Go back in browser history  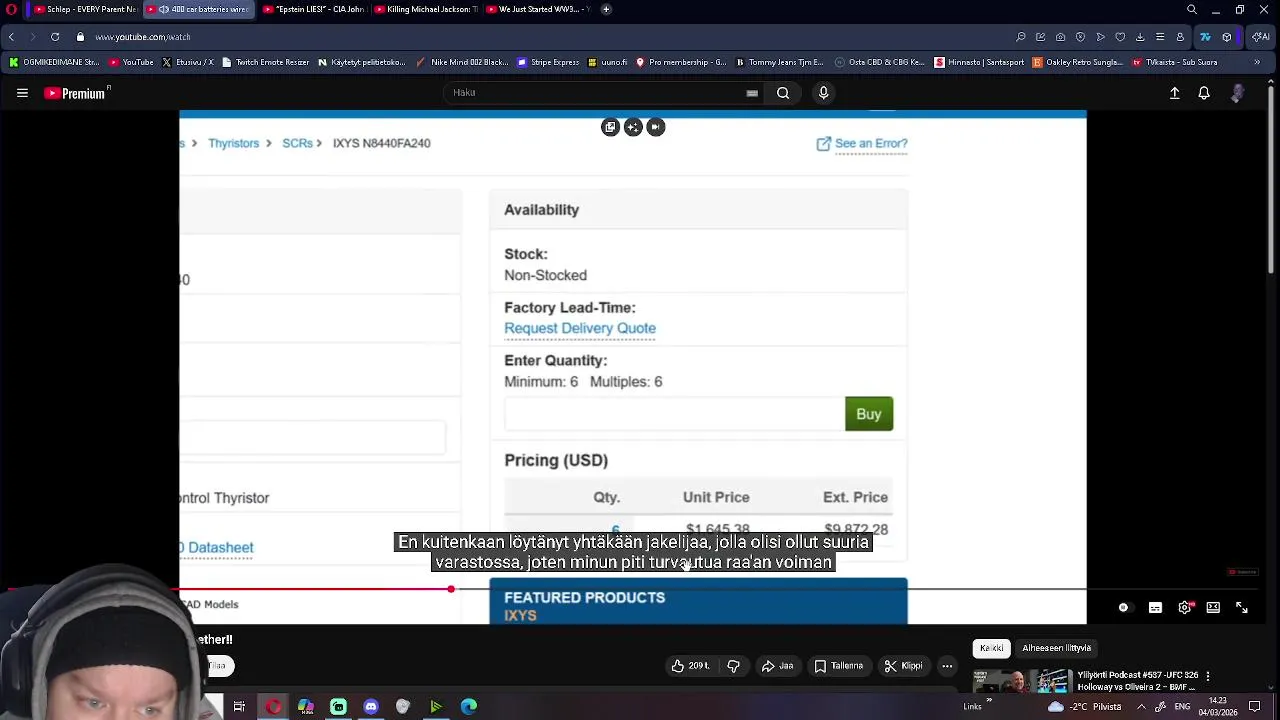point(11,37)
